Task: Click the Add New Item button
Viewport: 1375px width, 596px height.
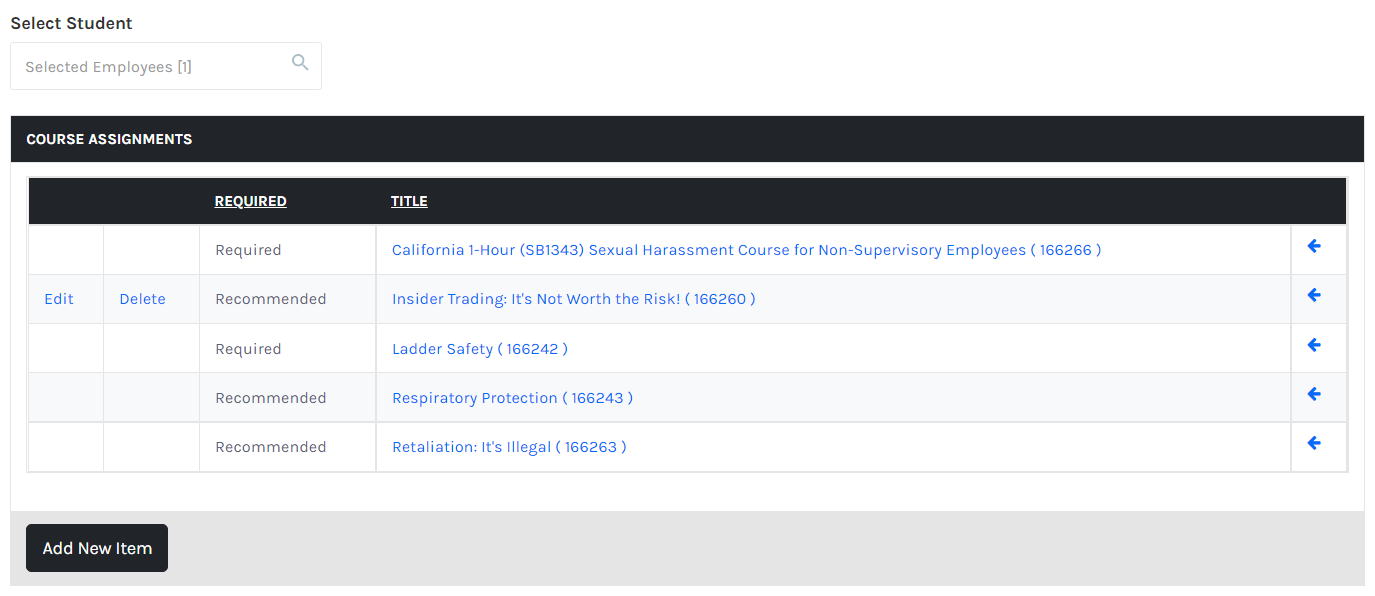Action: 97,548
